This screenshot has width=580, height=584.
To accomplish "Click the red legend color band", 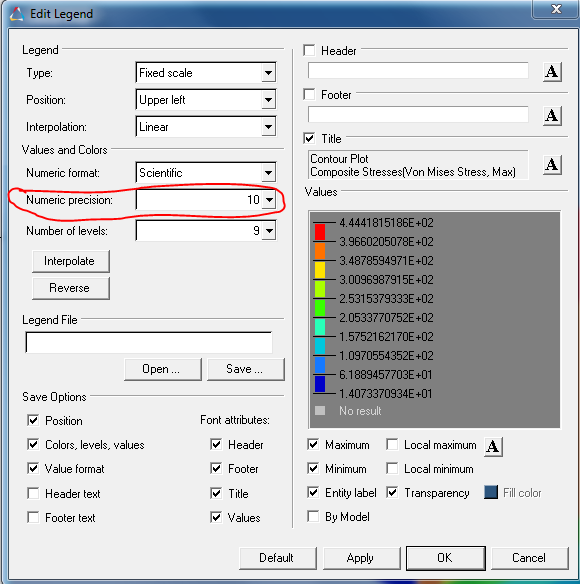I will [320, 232].
